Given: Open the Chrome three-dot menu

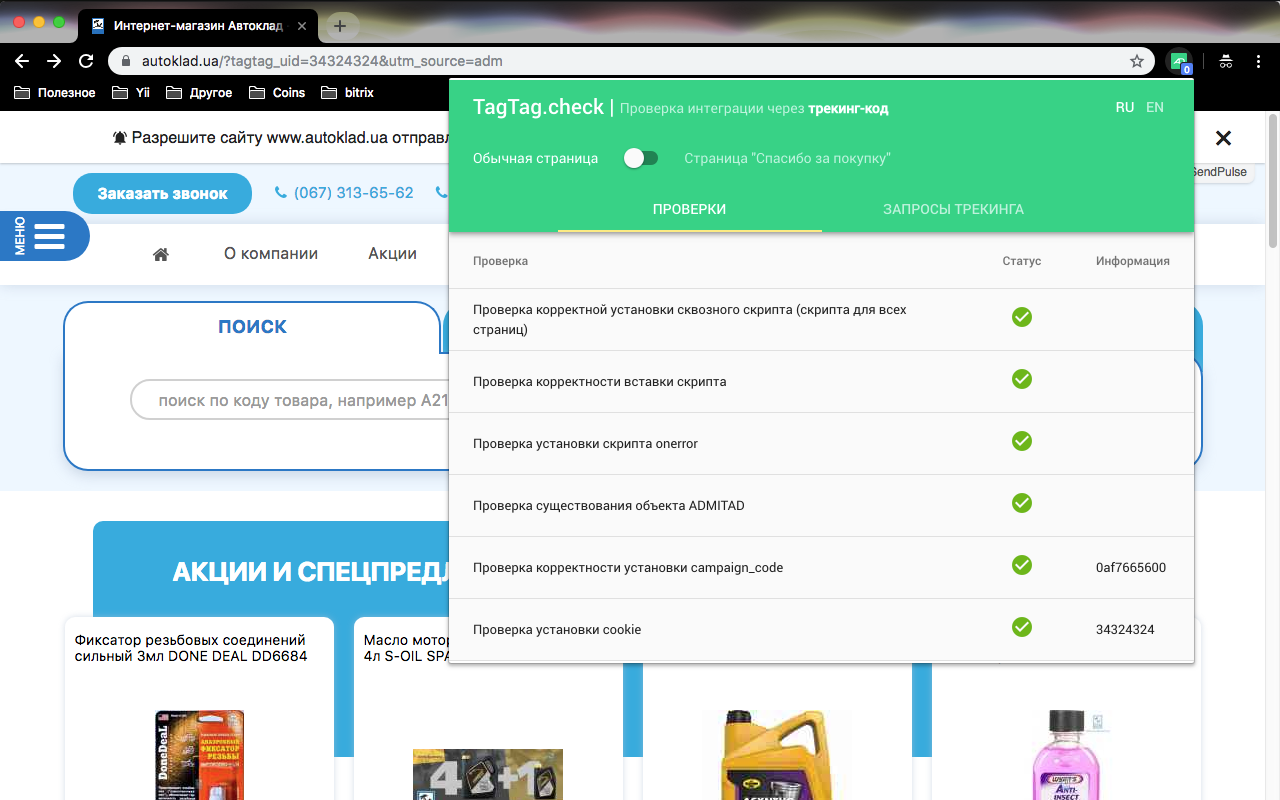Looking at the screenshot, I should (1258, 61).
